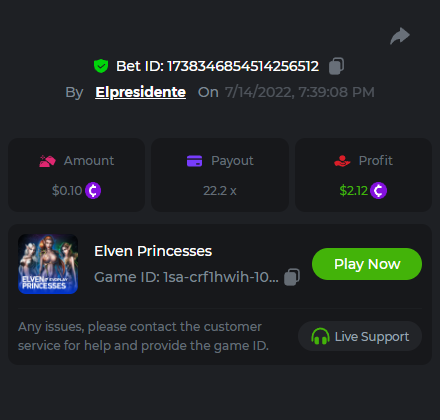
Task: Click the $2.12 profit amount
Action: tap(354, 191)
